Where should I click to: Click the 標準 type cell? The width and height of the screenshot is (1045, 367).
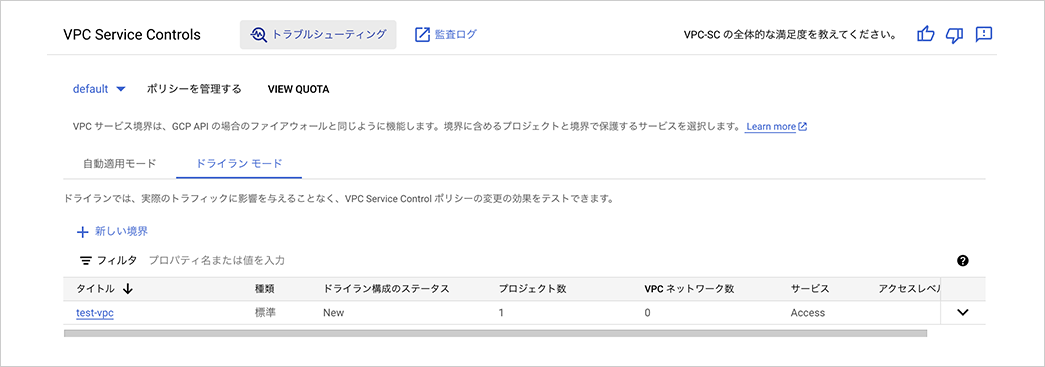pos(265,313)
